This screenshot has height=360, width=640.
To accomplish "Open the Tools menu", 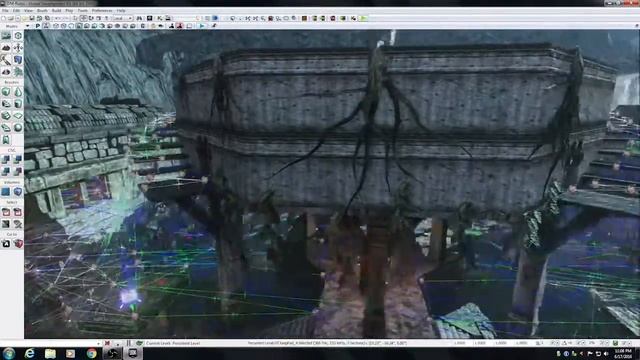I will coord(82,11).
